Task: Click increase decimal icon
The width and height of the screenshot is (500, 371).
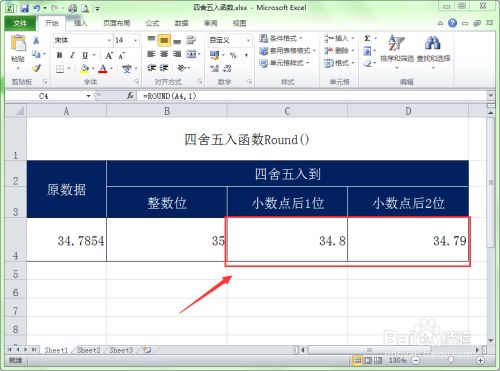Action: point(214,69)
